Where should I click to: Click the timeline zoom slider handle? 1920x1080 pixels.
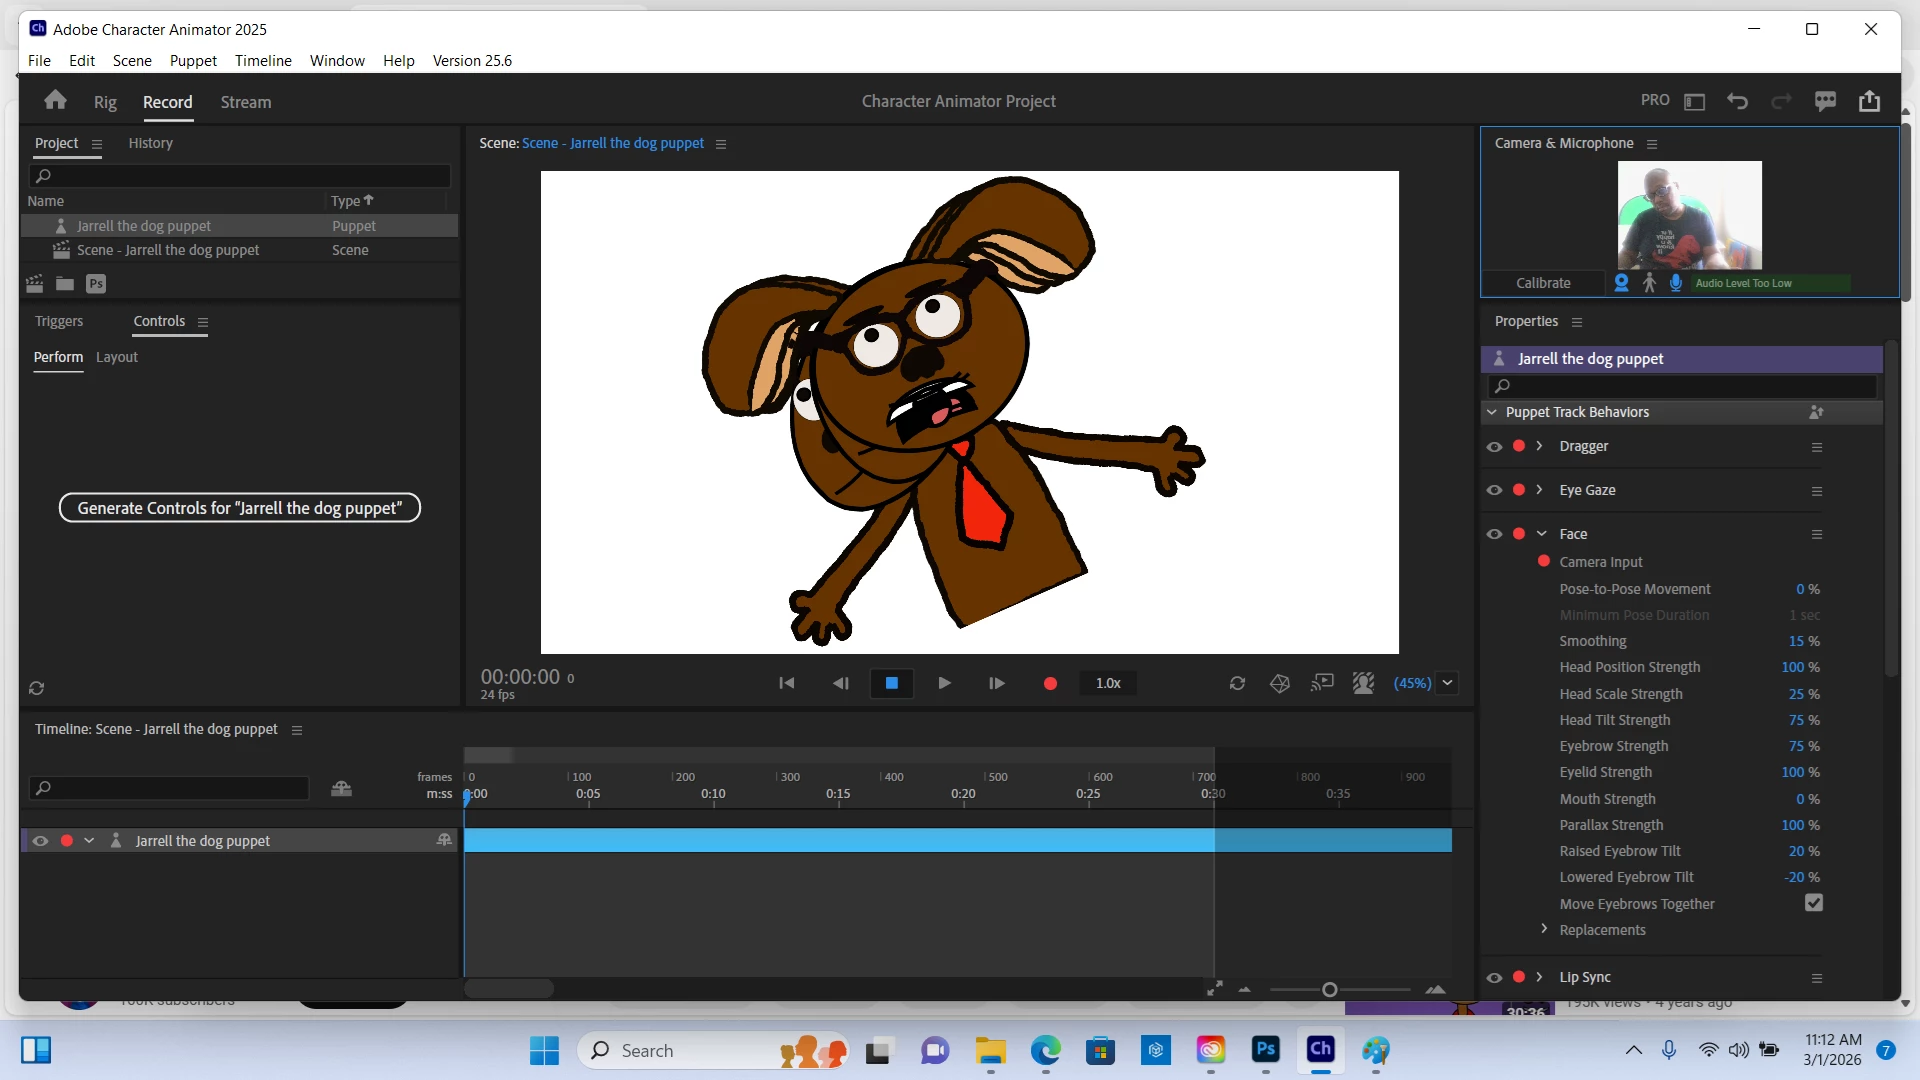click(x=1329, y=990)
